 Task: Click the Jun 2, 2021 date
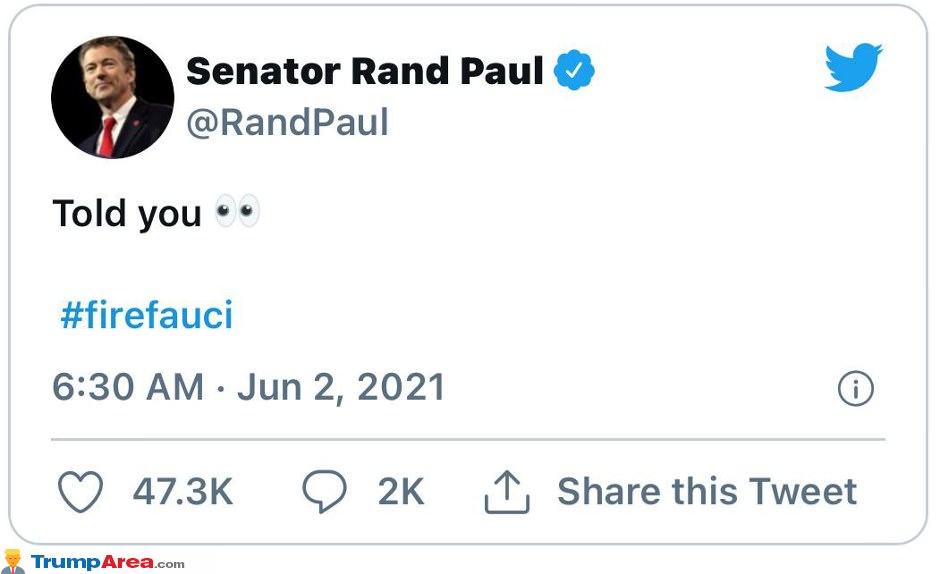coord(341,387)
